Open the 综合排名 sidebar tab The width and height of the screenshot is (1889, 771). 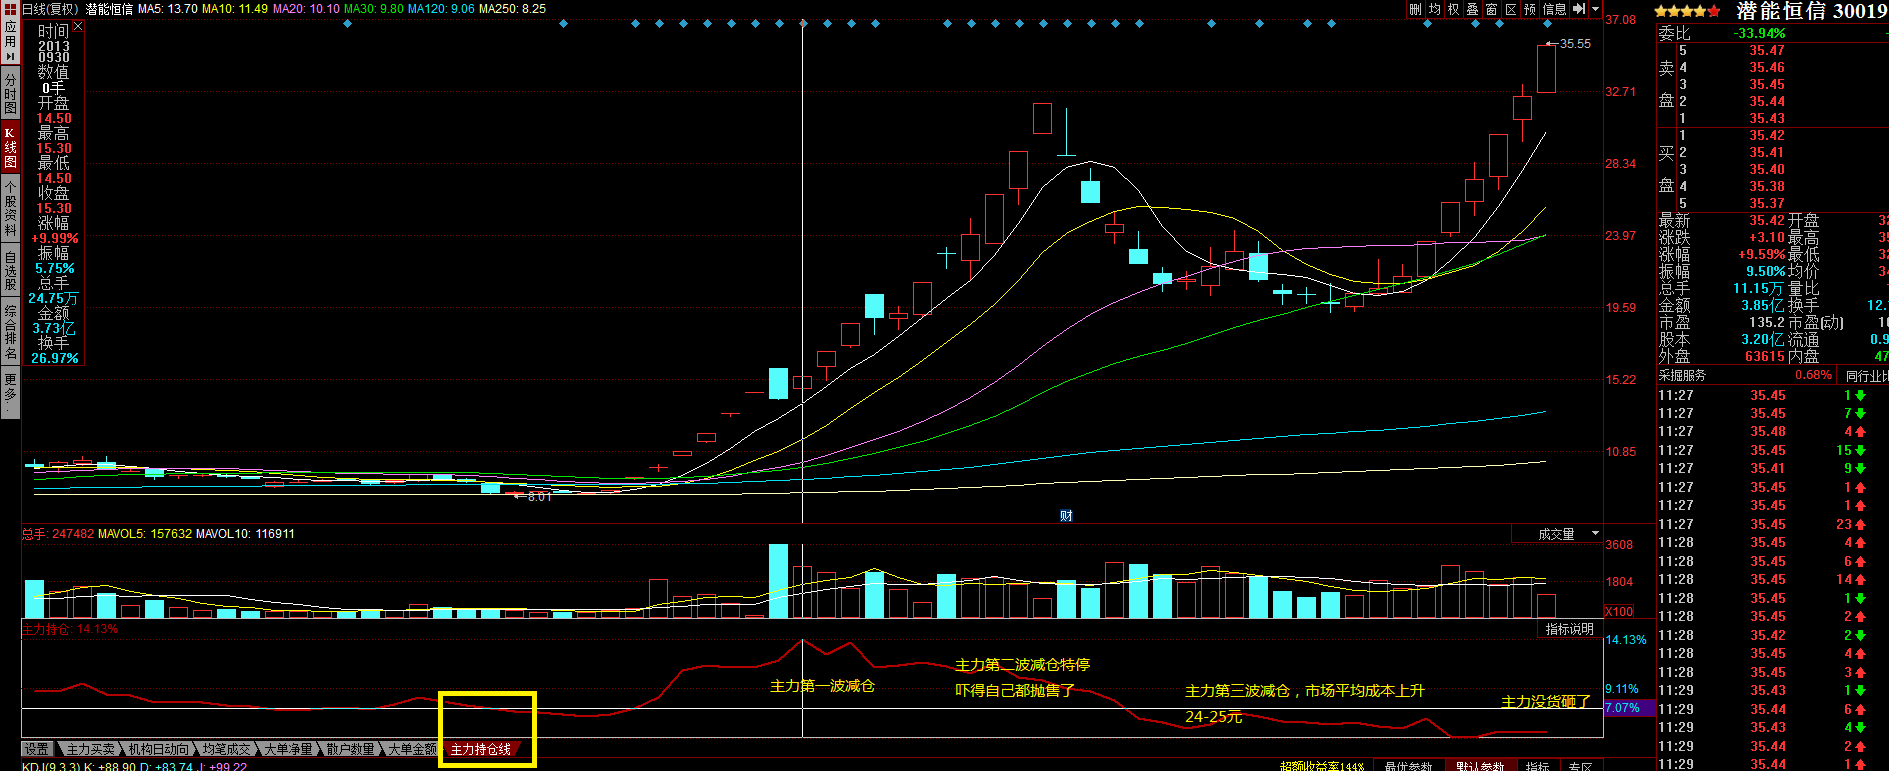[10, 333]
